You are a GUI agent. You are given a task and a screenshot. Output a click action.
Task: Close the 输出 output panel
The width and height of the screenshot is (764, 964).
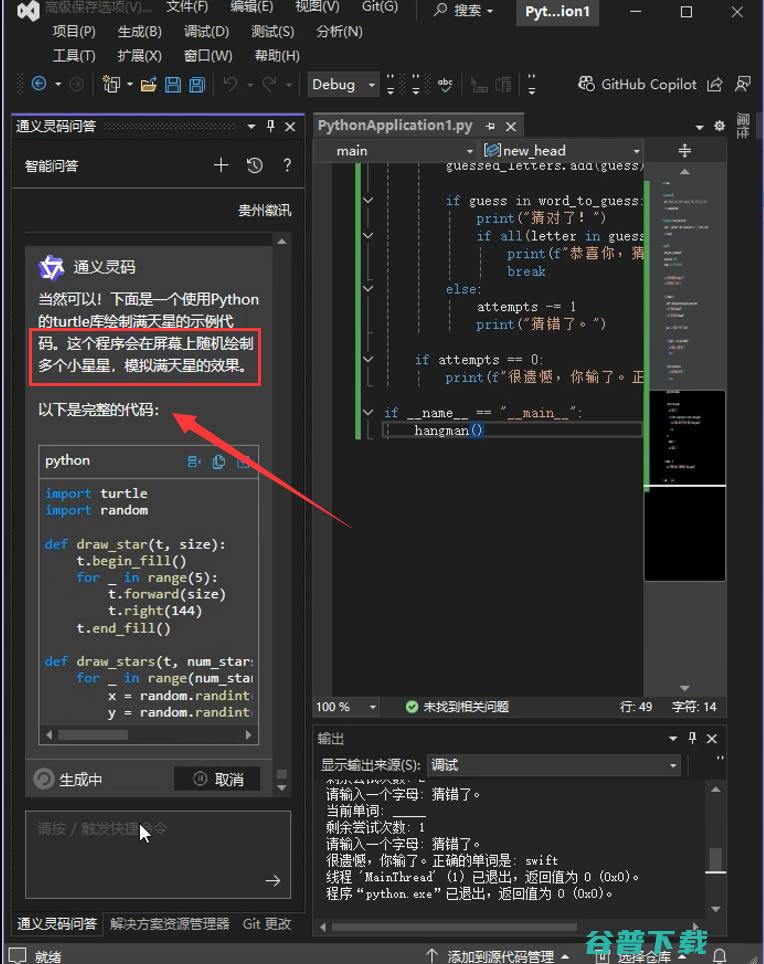[712, 738]
